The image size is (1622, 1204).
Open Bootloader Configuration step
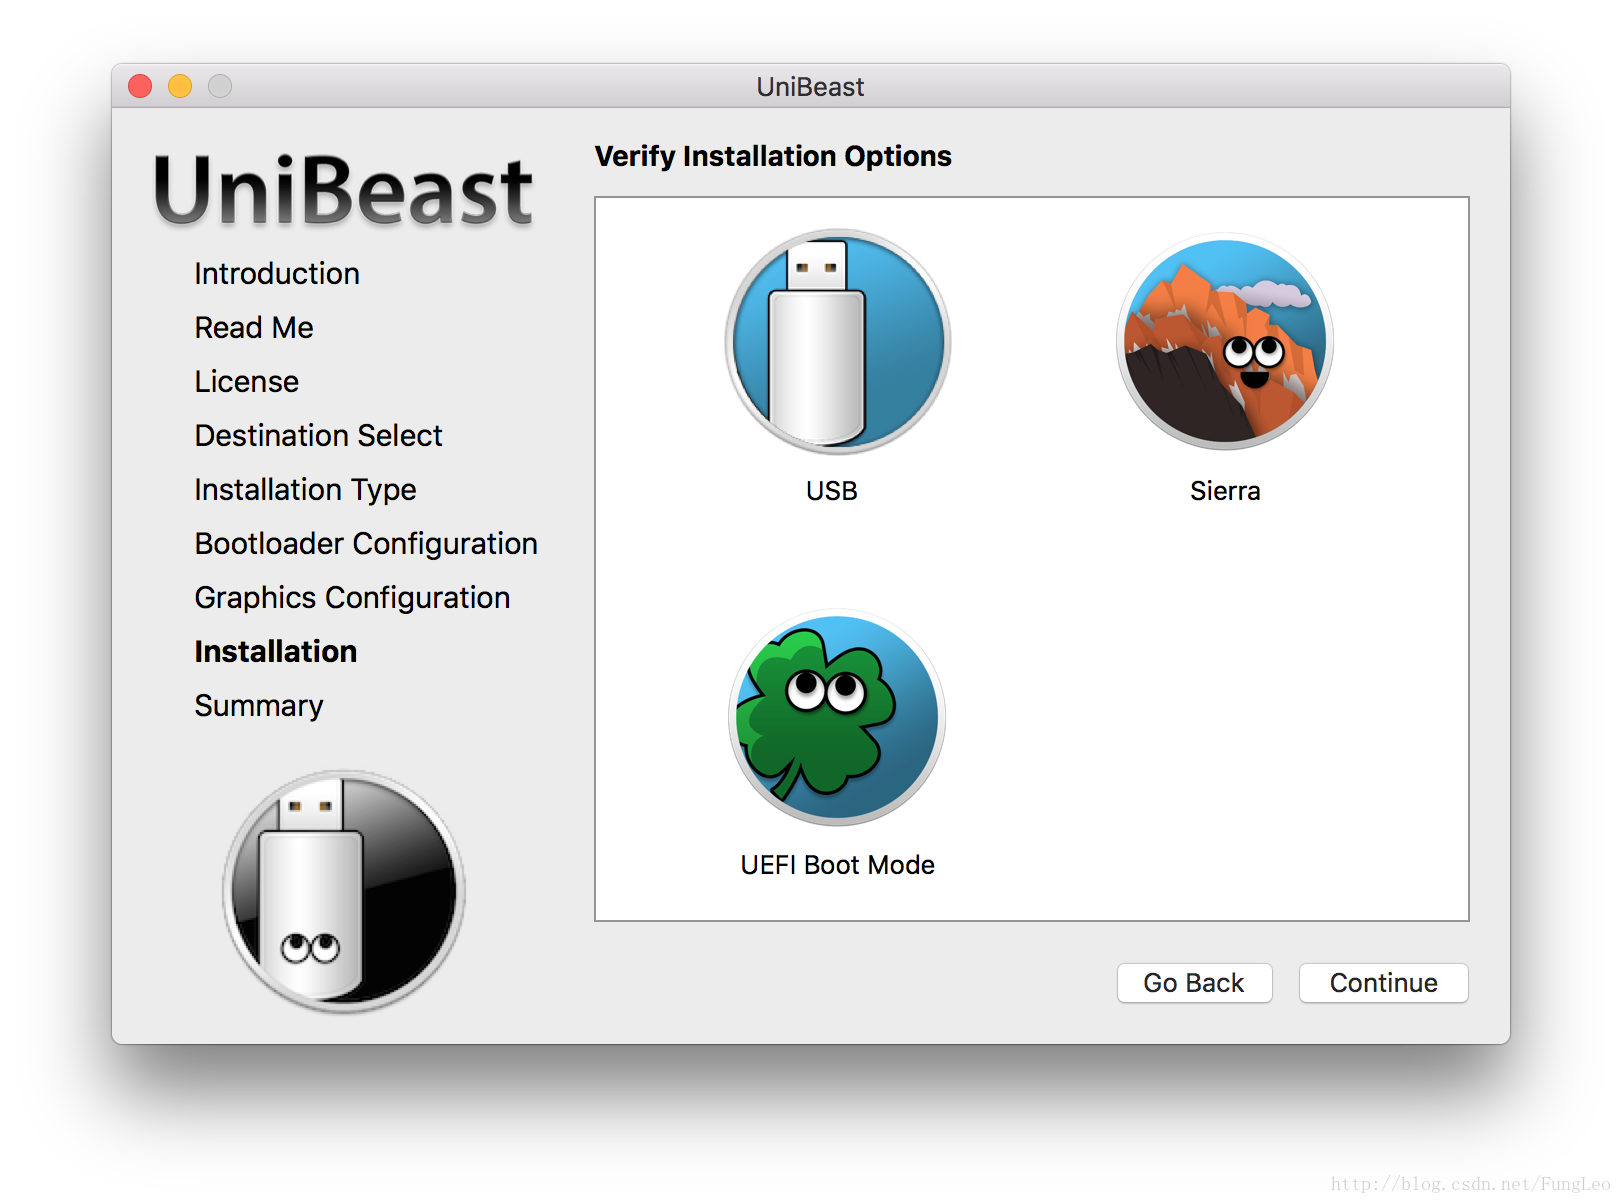click(366, 544)
